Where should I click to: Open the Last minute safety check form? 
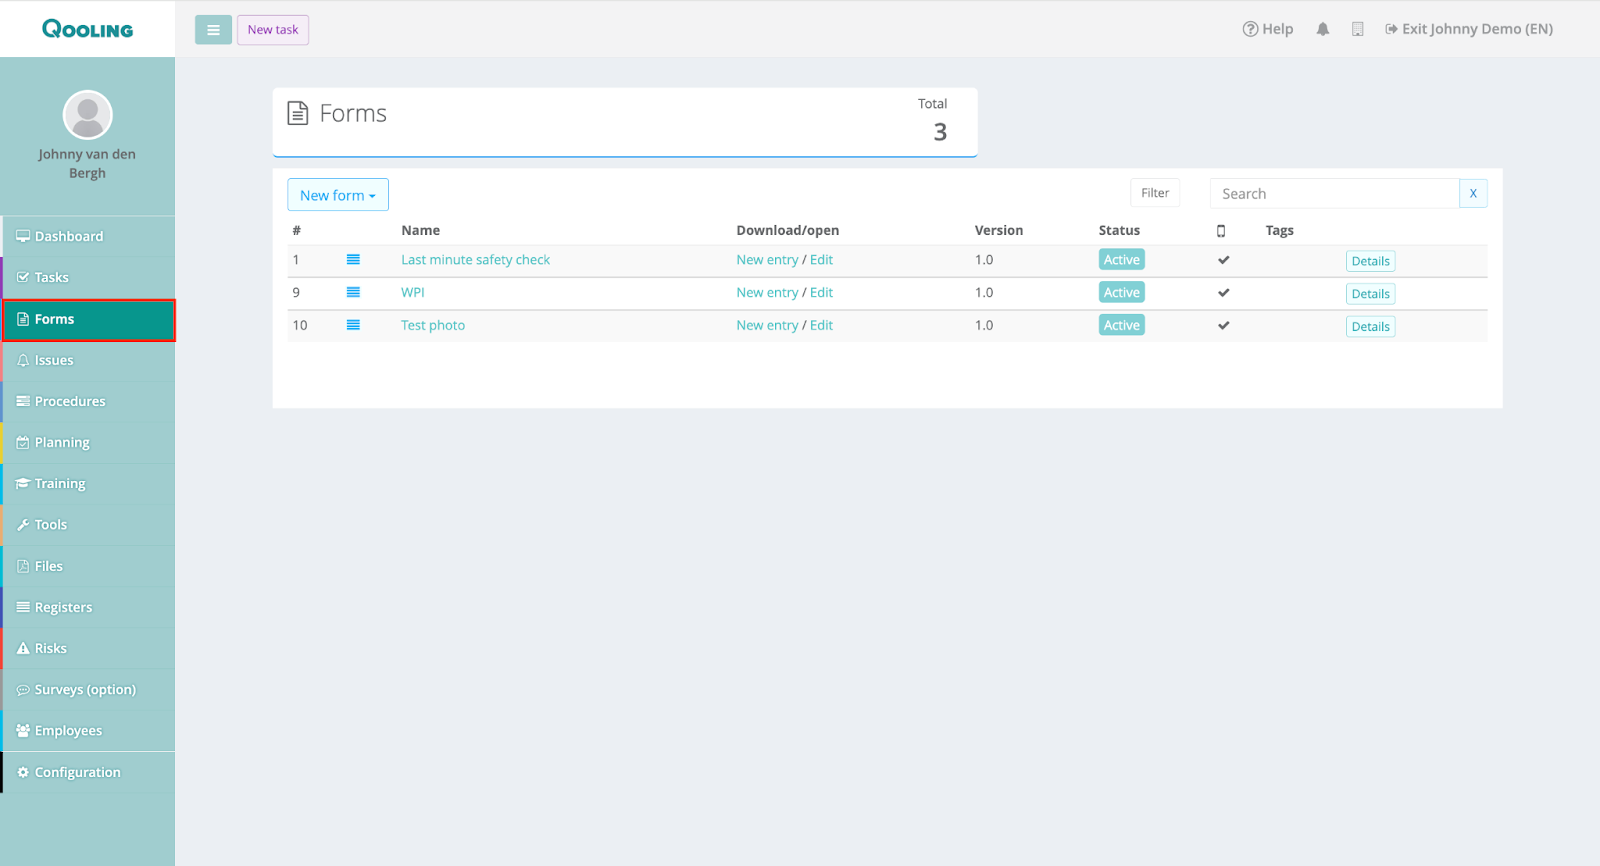(475, 260)
